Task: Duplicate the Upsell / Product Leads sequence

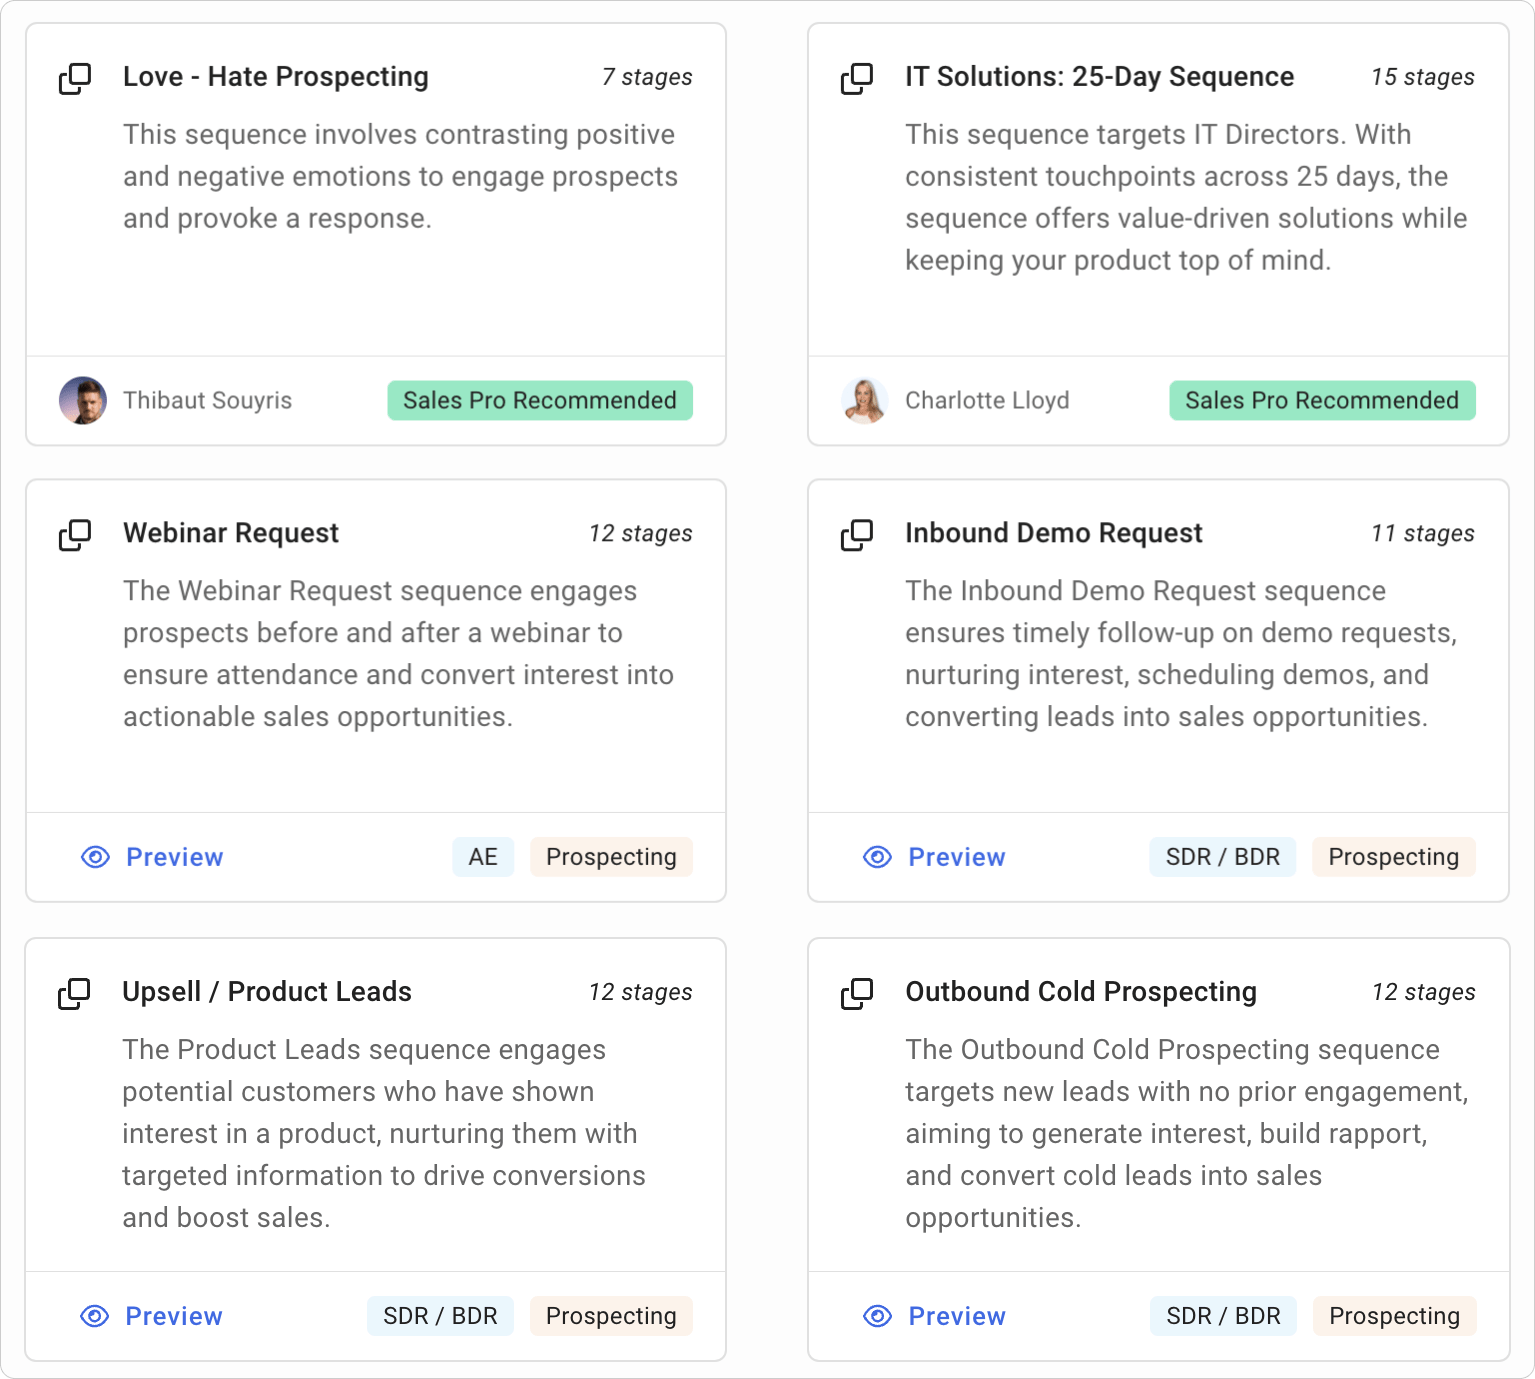Action: tap(74, 993)
